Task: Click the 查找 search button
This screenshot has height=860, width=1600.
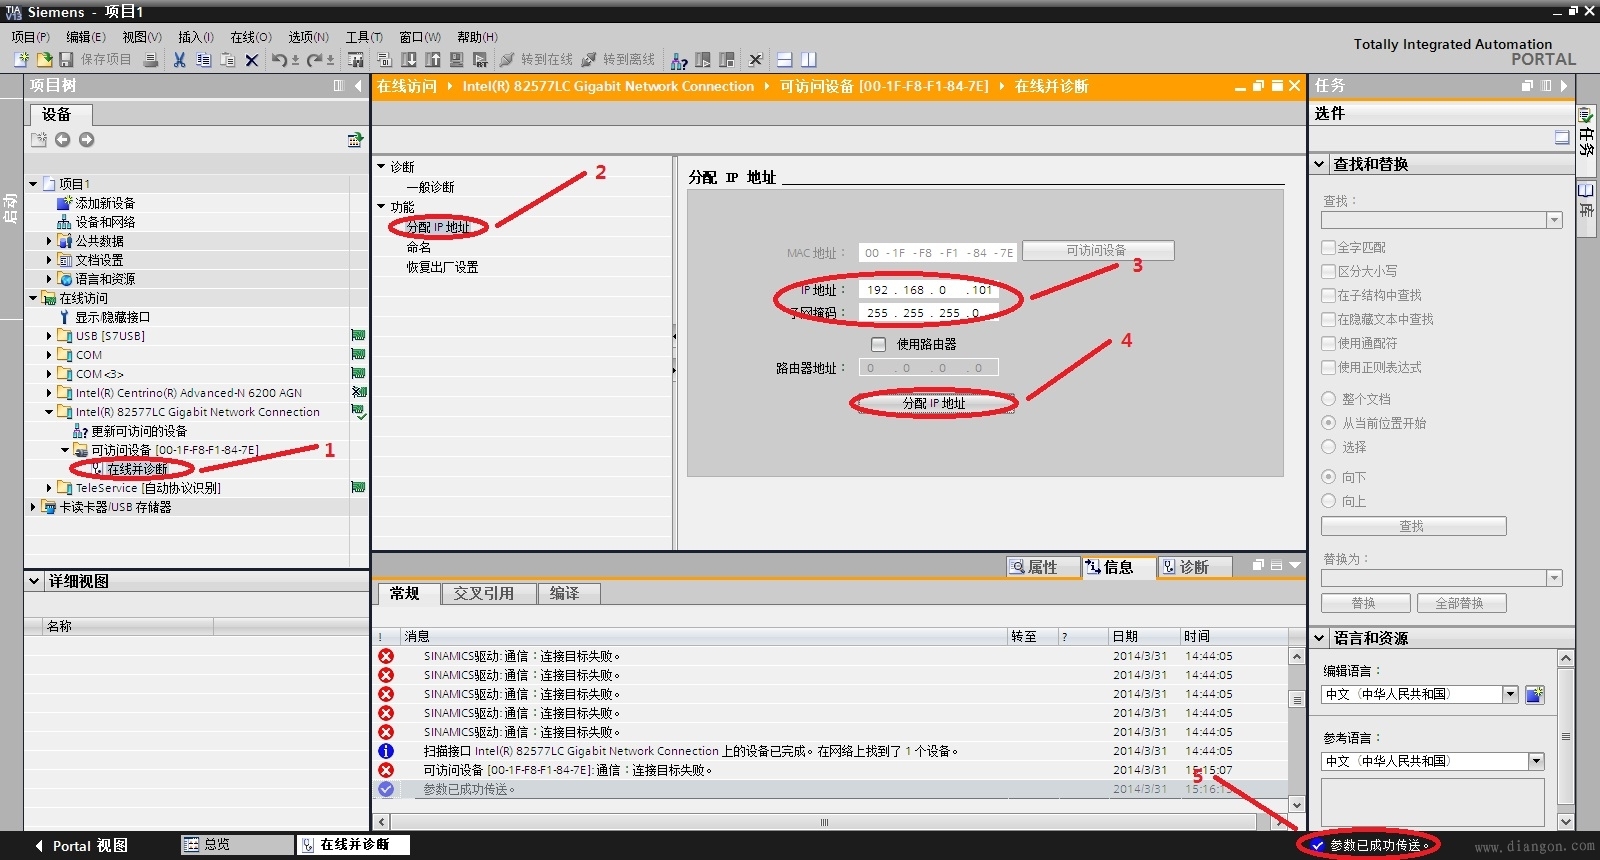Action: (x=1413, y=526)
